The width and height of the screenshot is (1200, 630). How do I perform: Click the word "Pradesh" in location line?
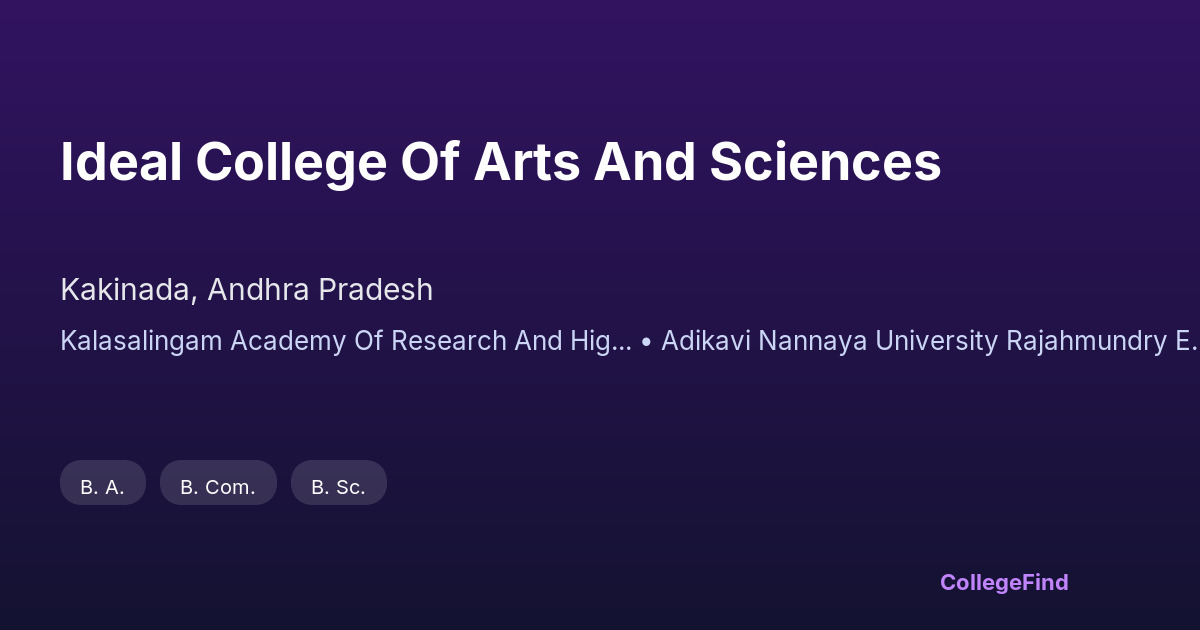coord(376,290)
